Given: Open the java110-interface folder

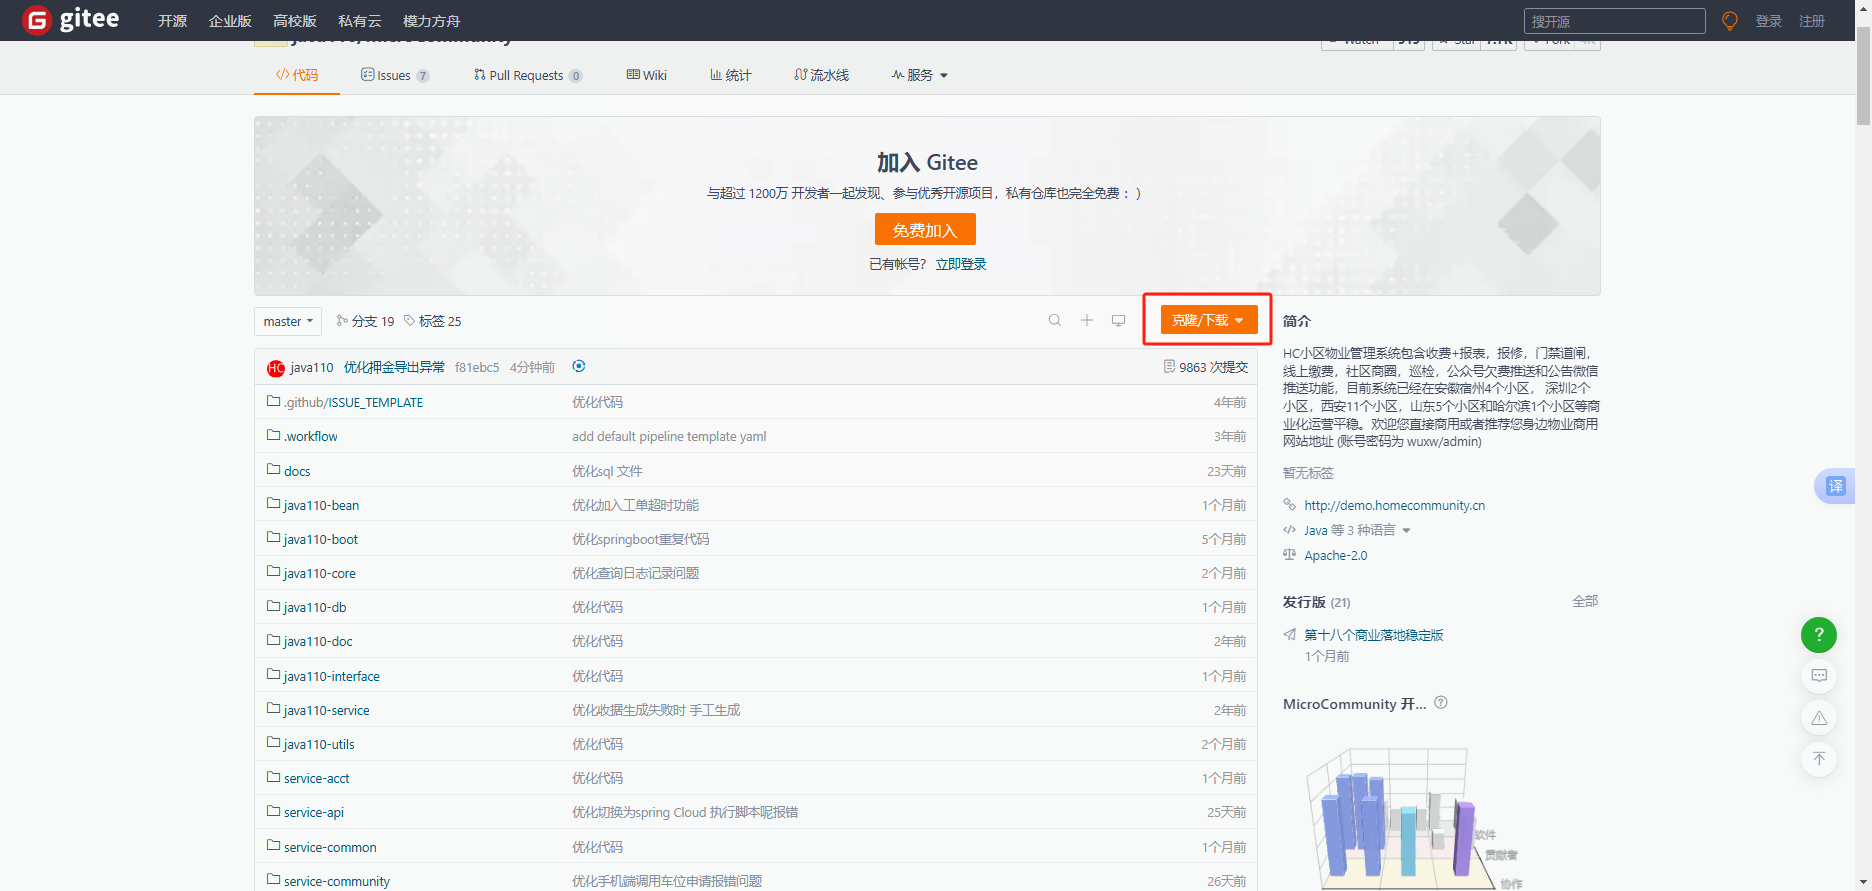Looking at the screenshot, I should [331, 676].
